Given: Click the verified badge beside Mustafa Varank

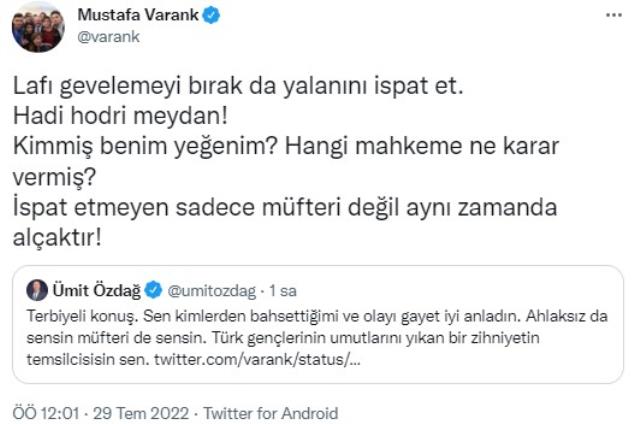Looking at the screenshot, I should pos(212,17).
